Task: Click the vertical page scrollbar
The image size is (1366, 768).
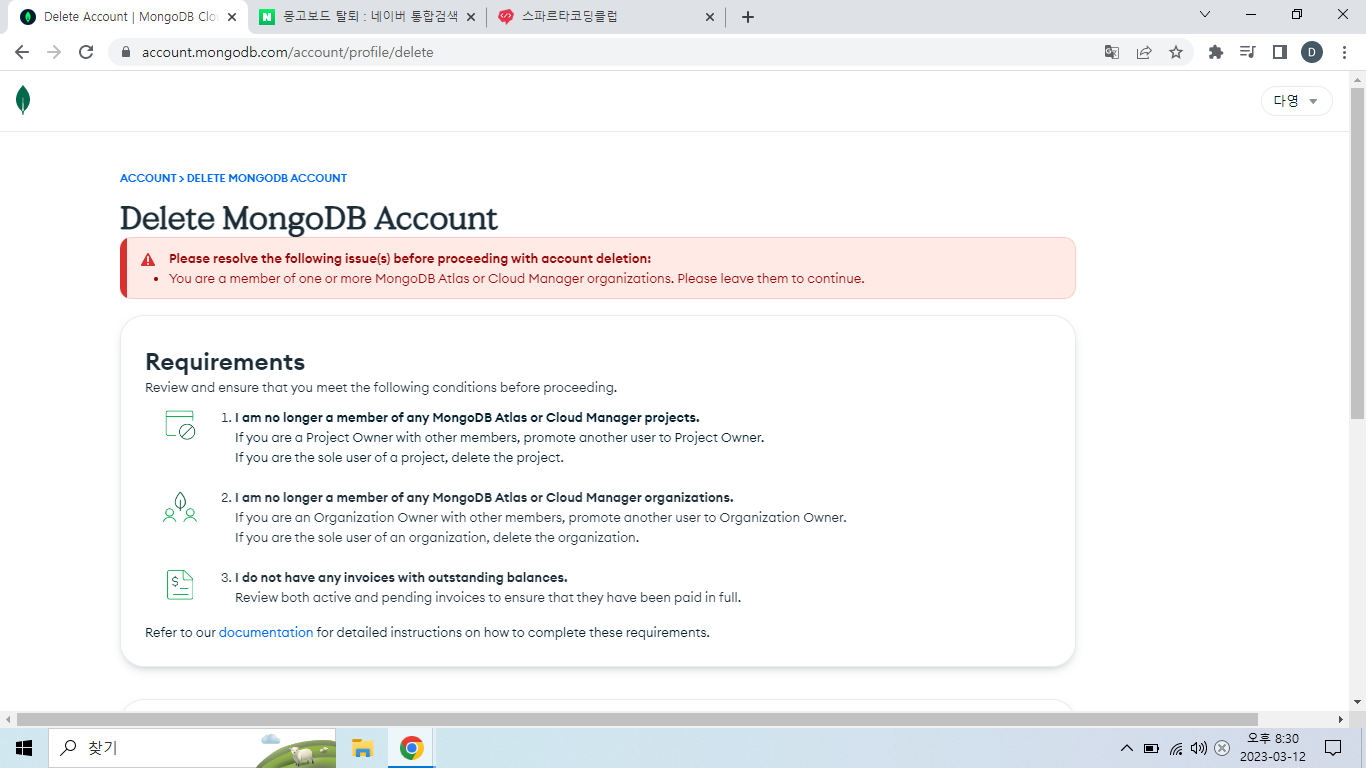Action: pyautogui.click(x=1357, y=252)
